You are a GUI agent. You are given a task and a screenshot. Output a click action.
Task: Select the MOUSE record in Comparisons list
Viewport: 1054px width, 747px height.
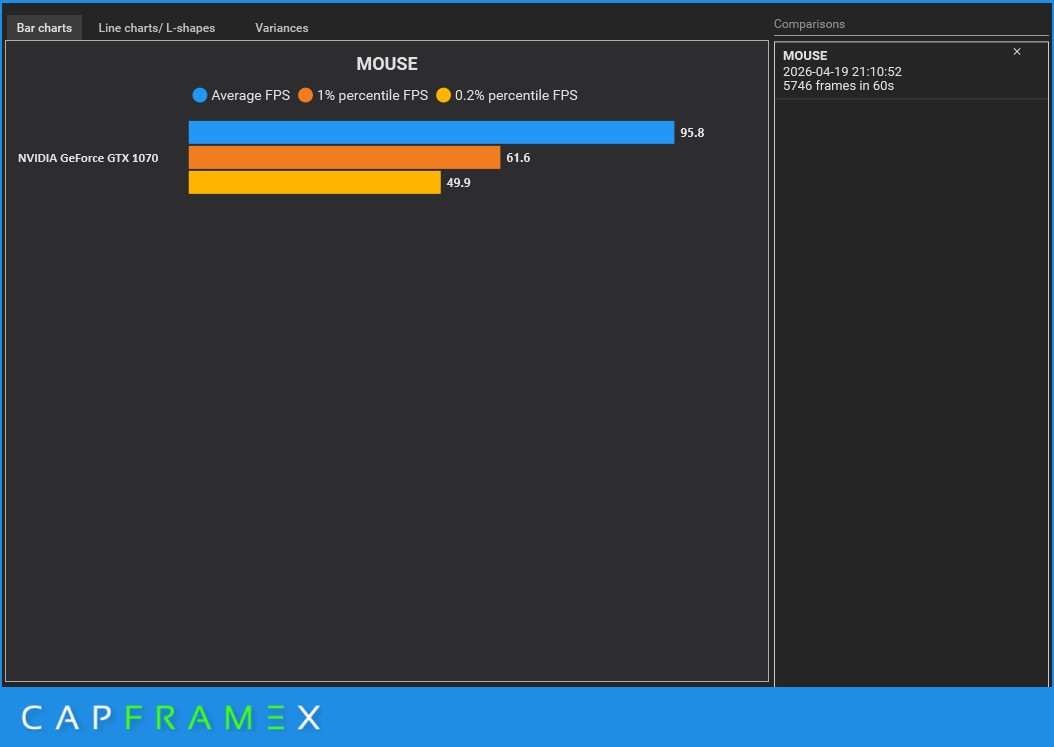(x=911, y=71)
